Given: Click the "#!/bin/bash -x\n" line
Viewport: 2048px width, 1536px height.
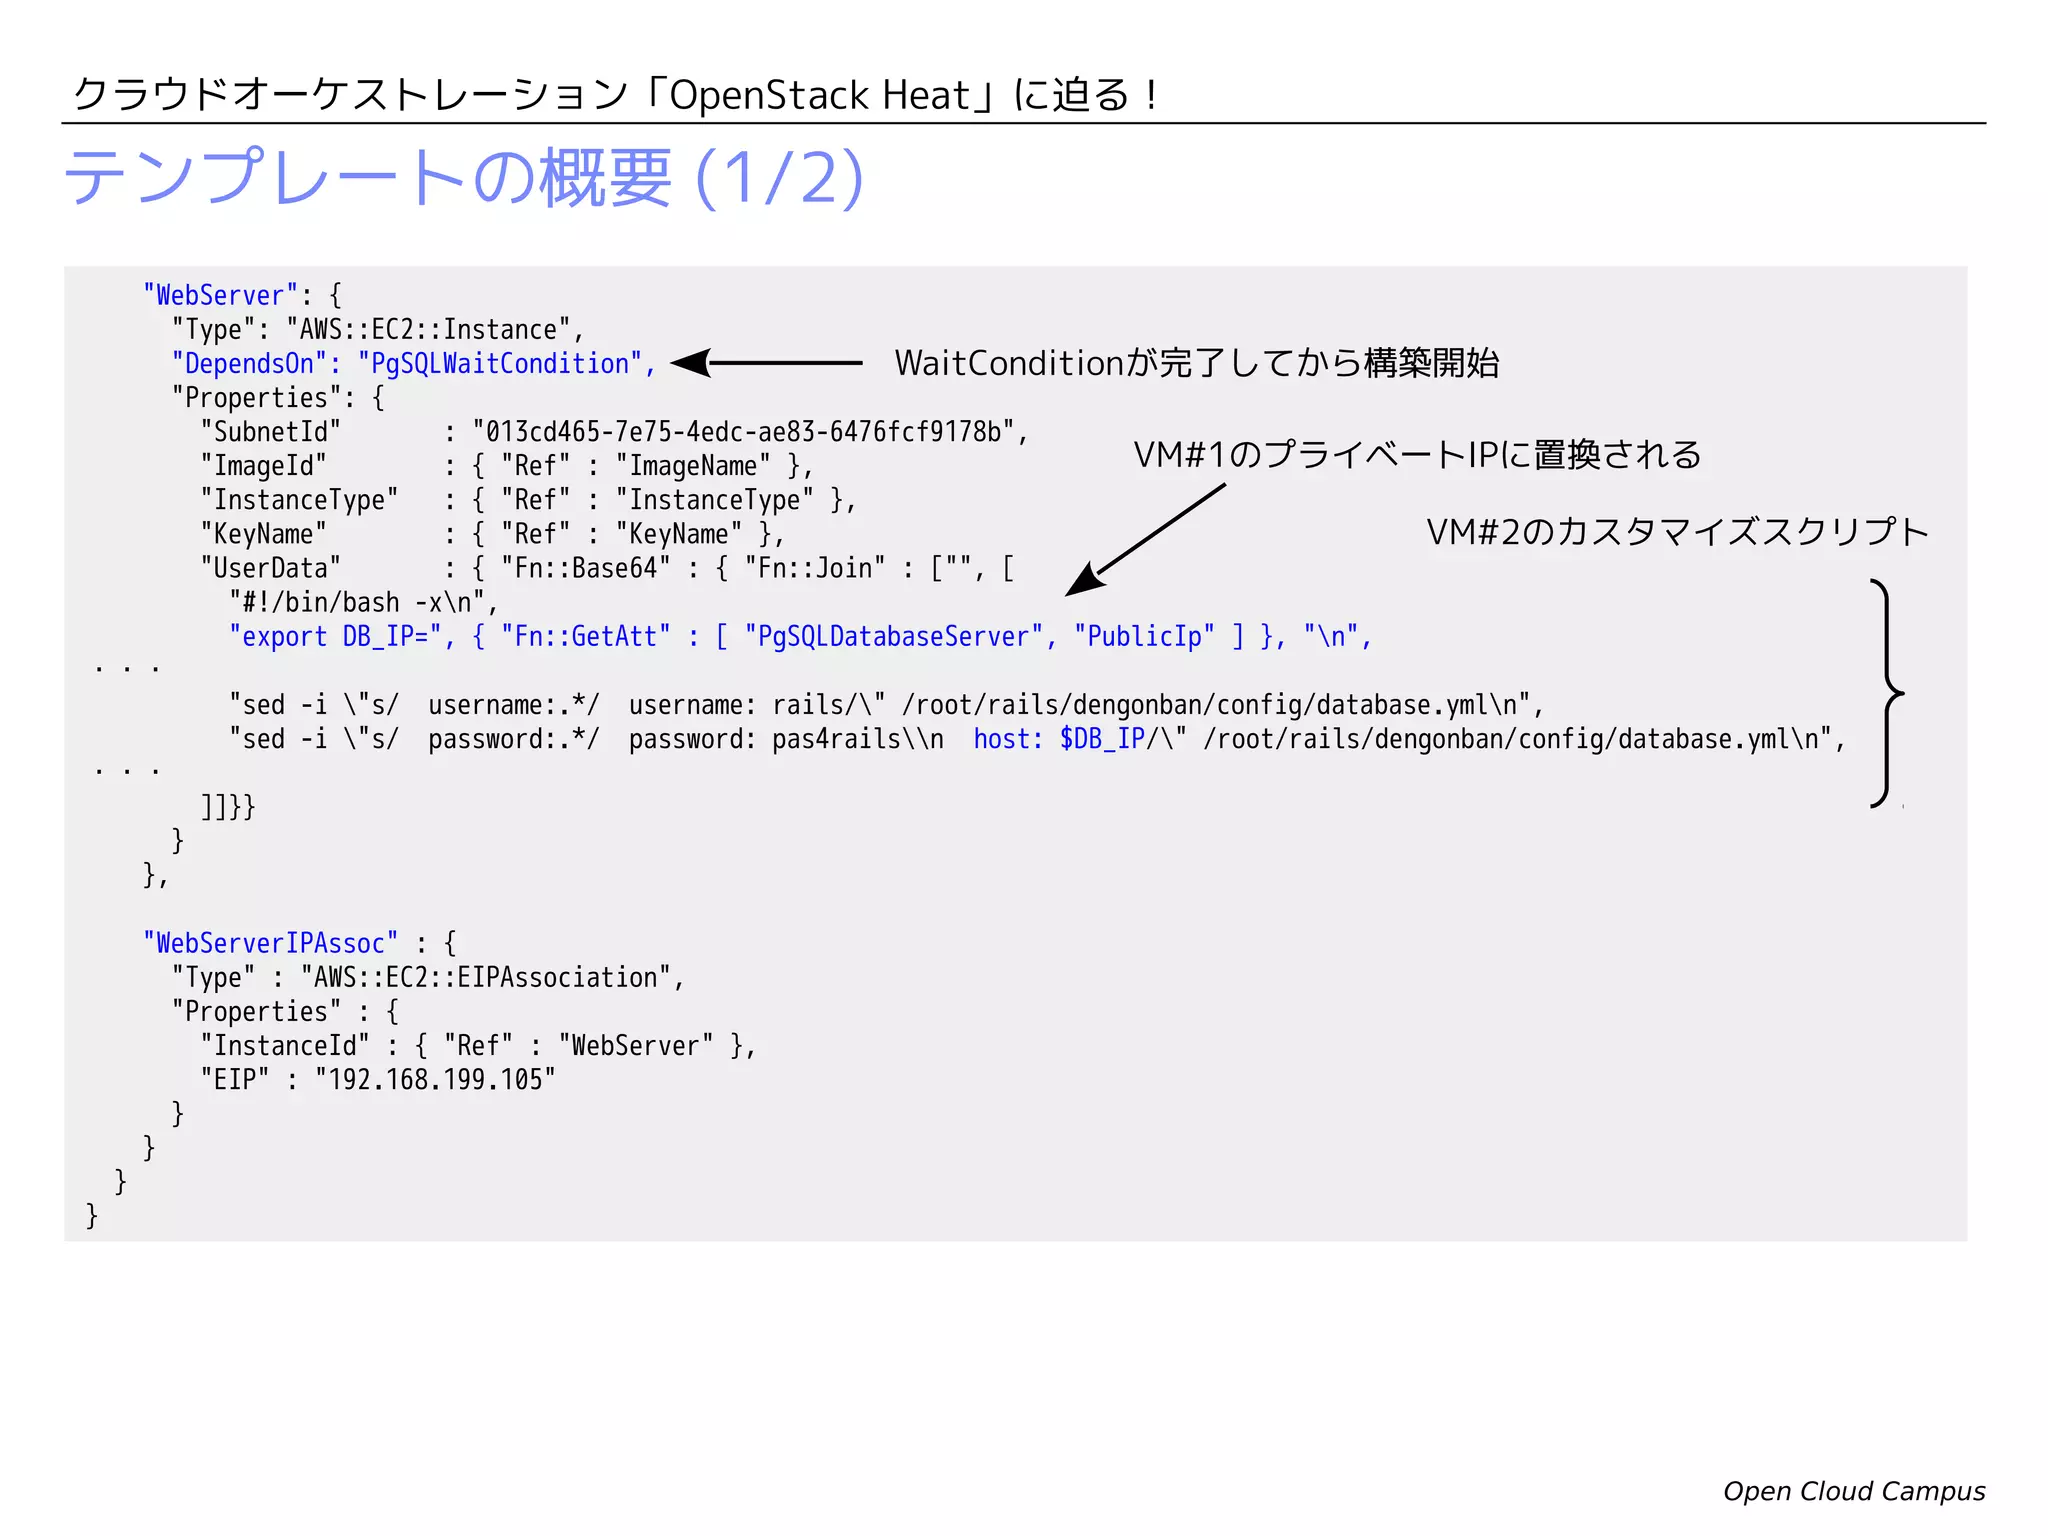Looking at the screenshot, I should click(363, 602).
